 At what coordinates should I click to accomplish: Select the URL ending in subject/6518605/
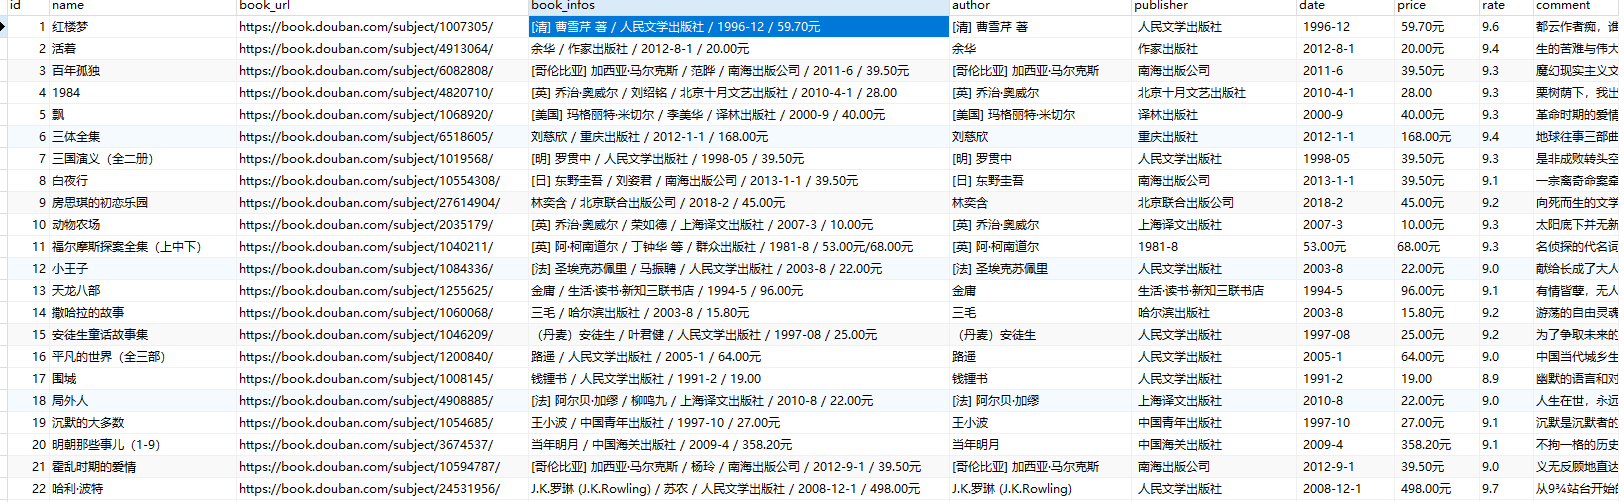366,137
